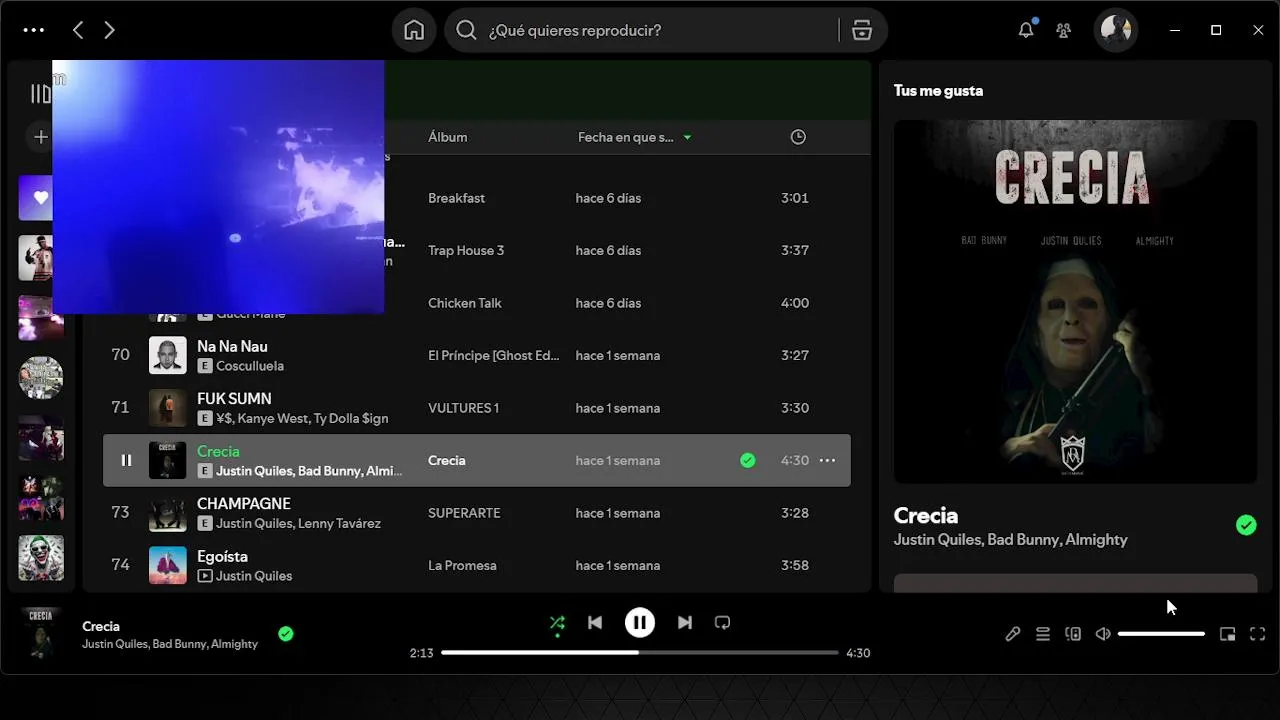Show lyrics with microphone icon
Screen dimensions: 1280x720
click(1013, 634)
